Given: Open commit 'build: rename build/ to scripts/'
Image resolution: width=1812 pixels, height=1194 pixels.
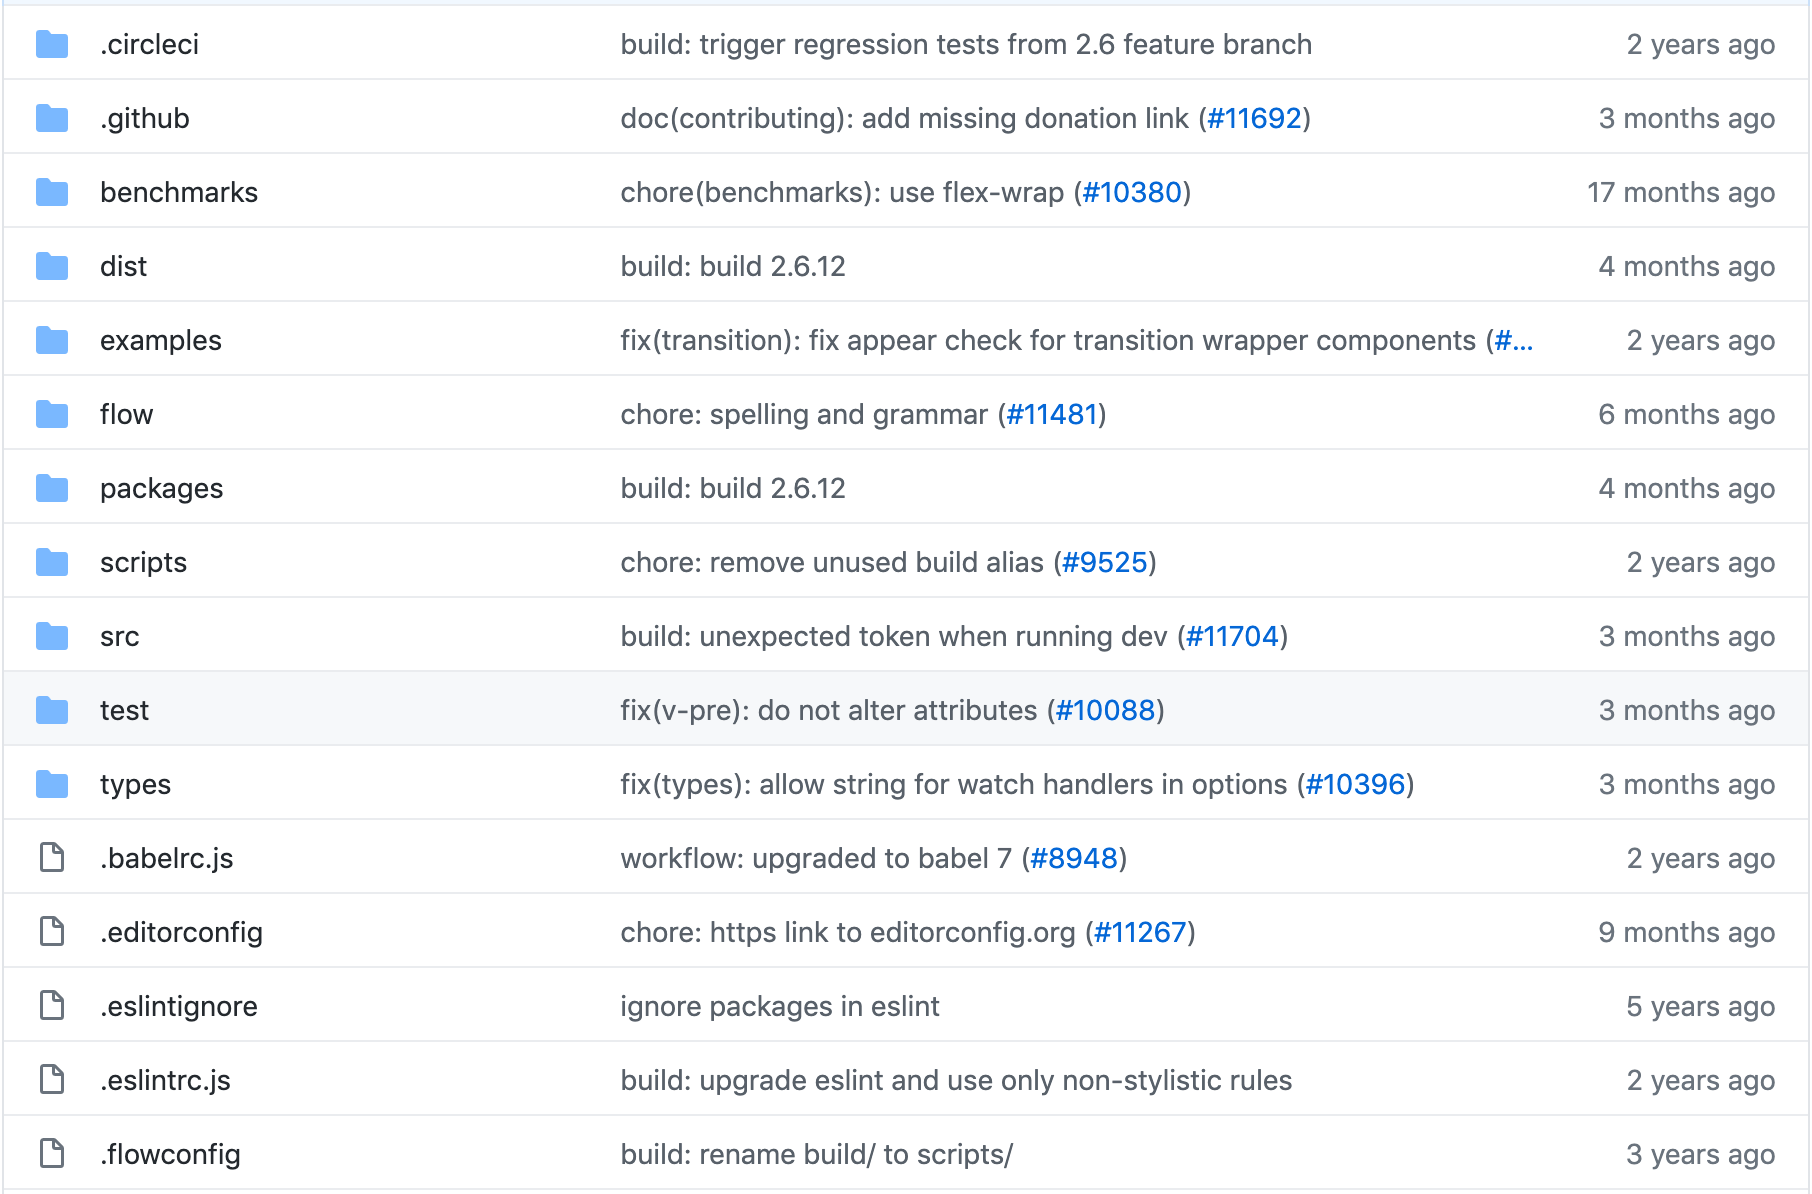Looking at the screenshot, I should pyautogui.click(x=816, y=1154).
